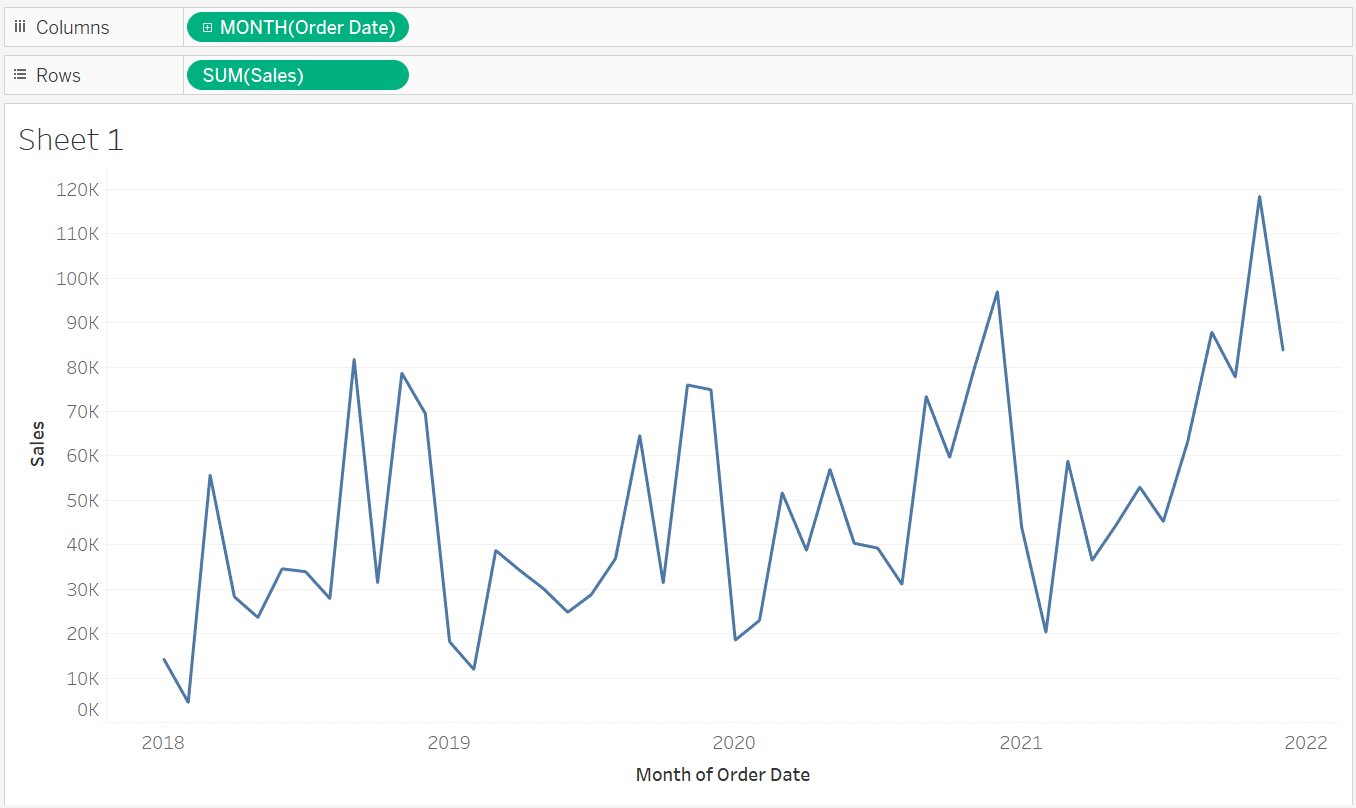Image resolution: width=1356 pixels, height=808 pixels.
Task: Select the SUM(Sales) pill
Action: pos(297,76)
